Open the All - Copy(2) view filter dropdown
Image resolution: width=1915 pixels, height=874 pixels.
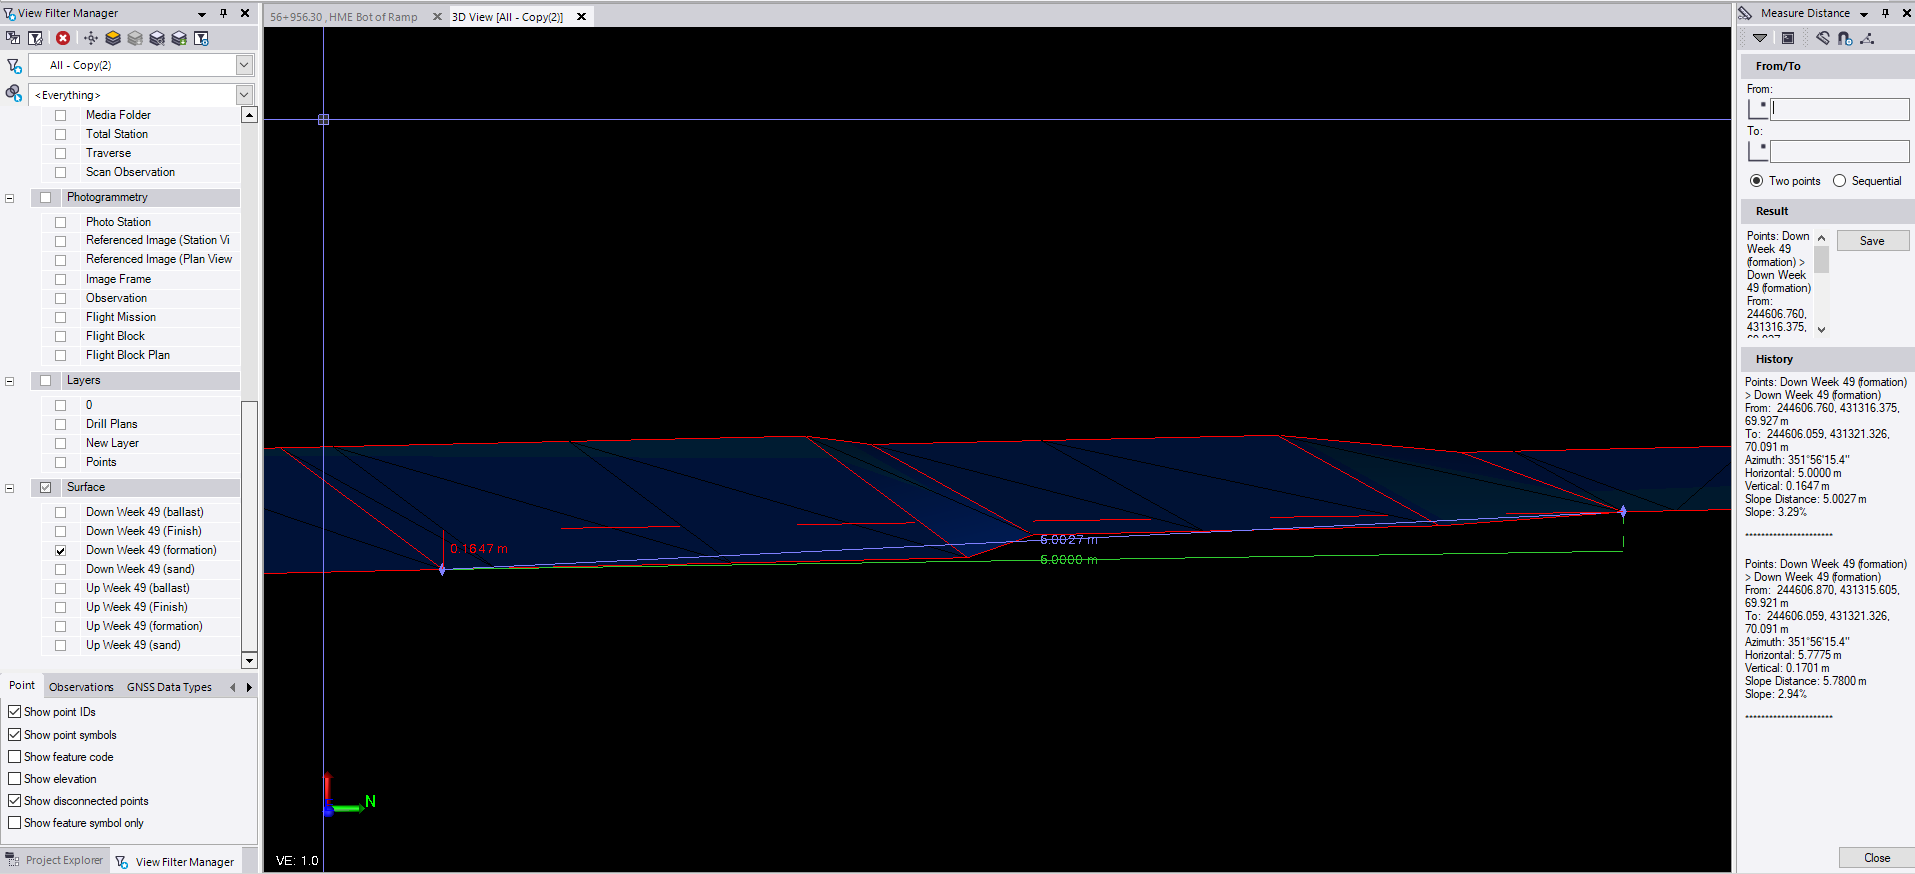pyautogui.click(x=244, y=65)
